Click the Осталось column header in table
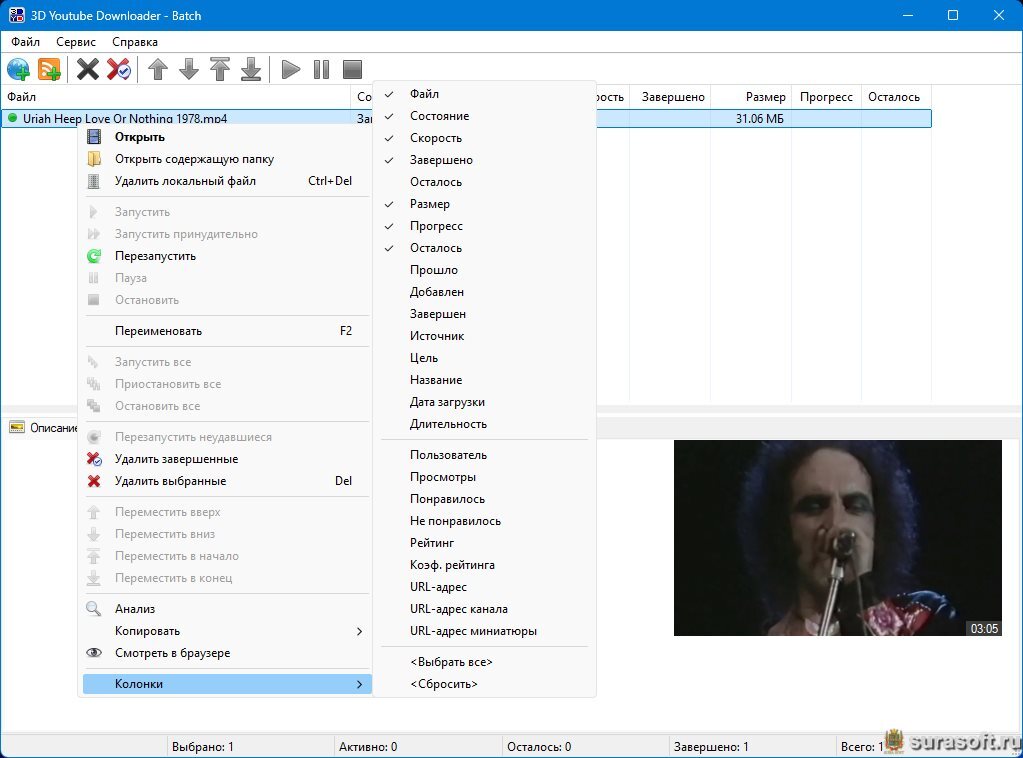The height and width of the screenshot is (758, 1023). pos(896,97)
